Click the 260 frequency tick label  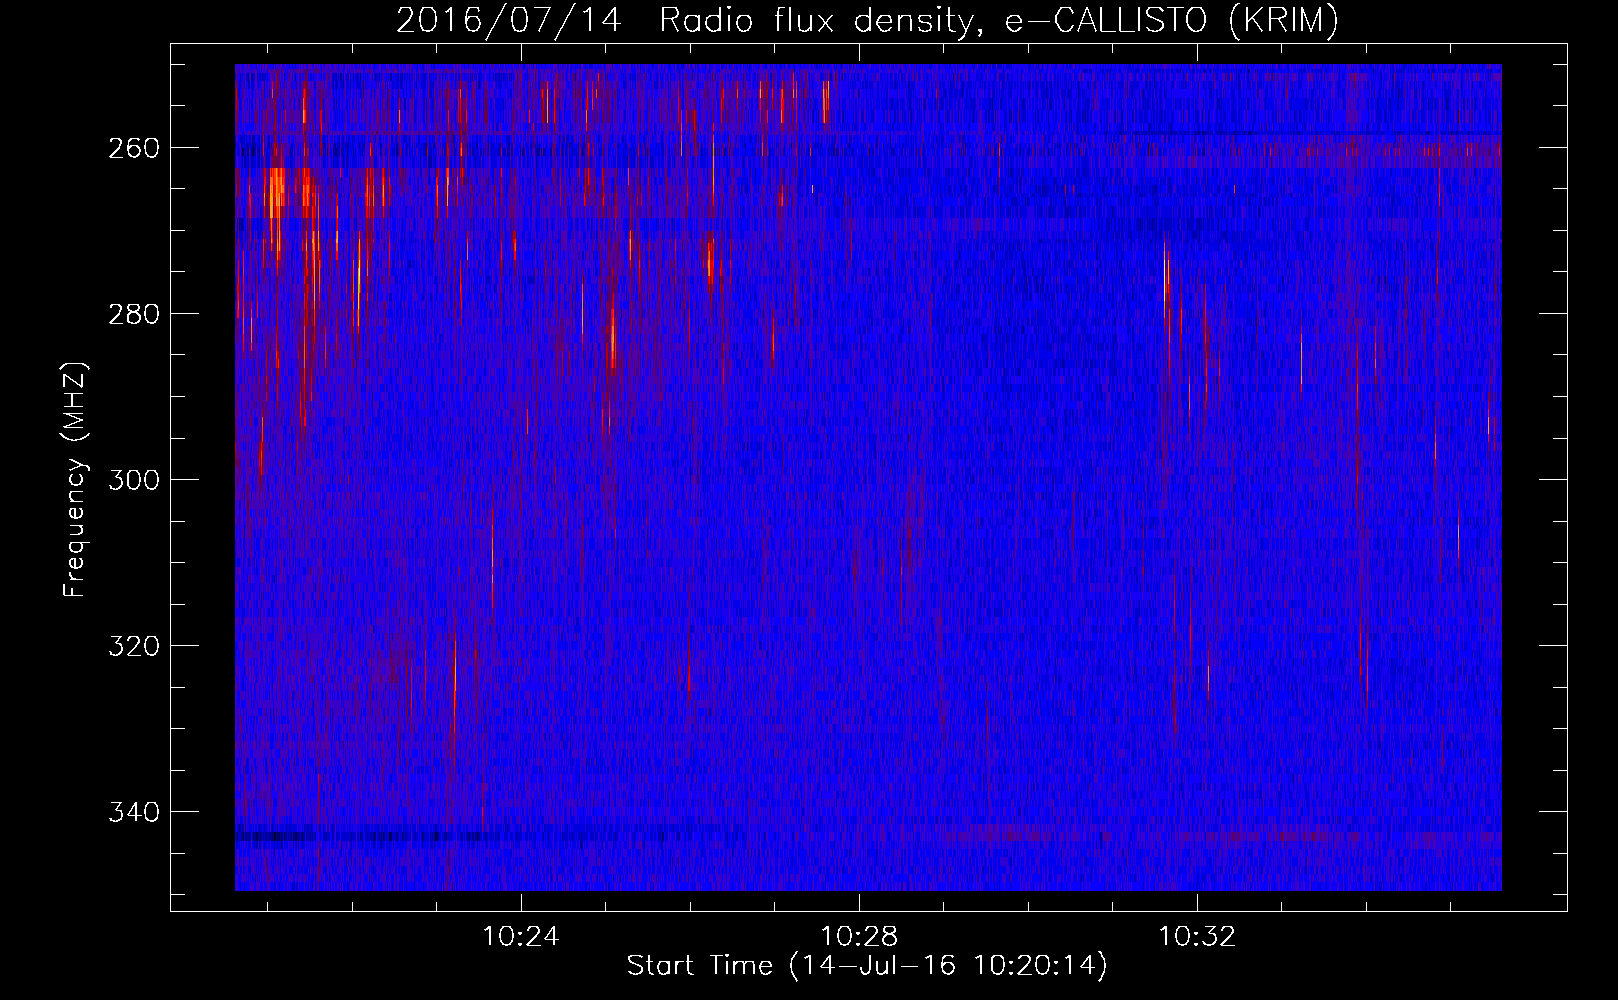tap(133, 148)
